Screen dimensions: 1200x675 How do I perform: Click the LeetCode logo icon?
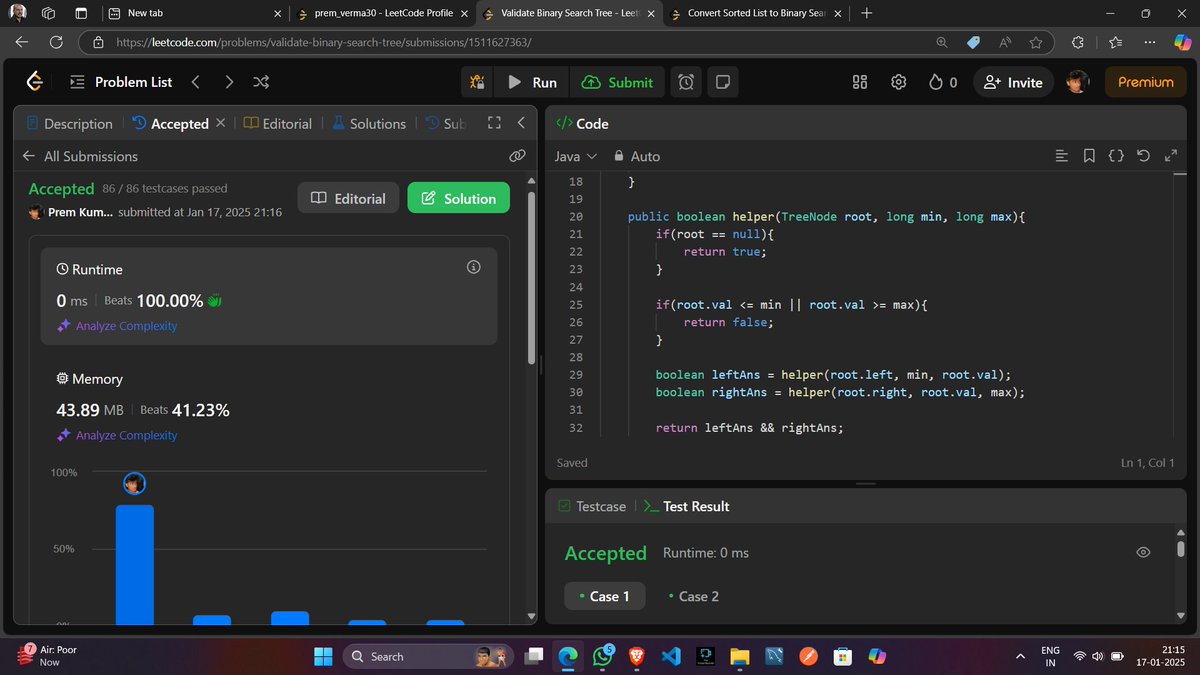point(34,82)
